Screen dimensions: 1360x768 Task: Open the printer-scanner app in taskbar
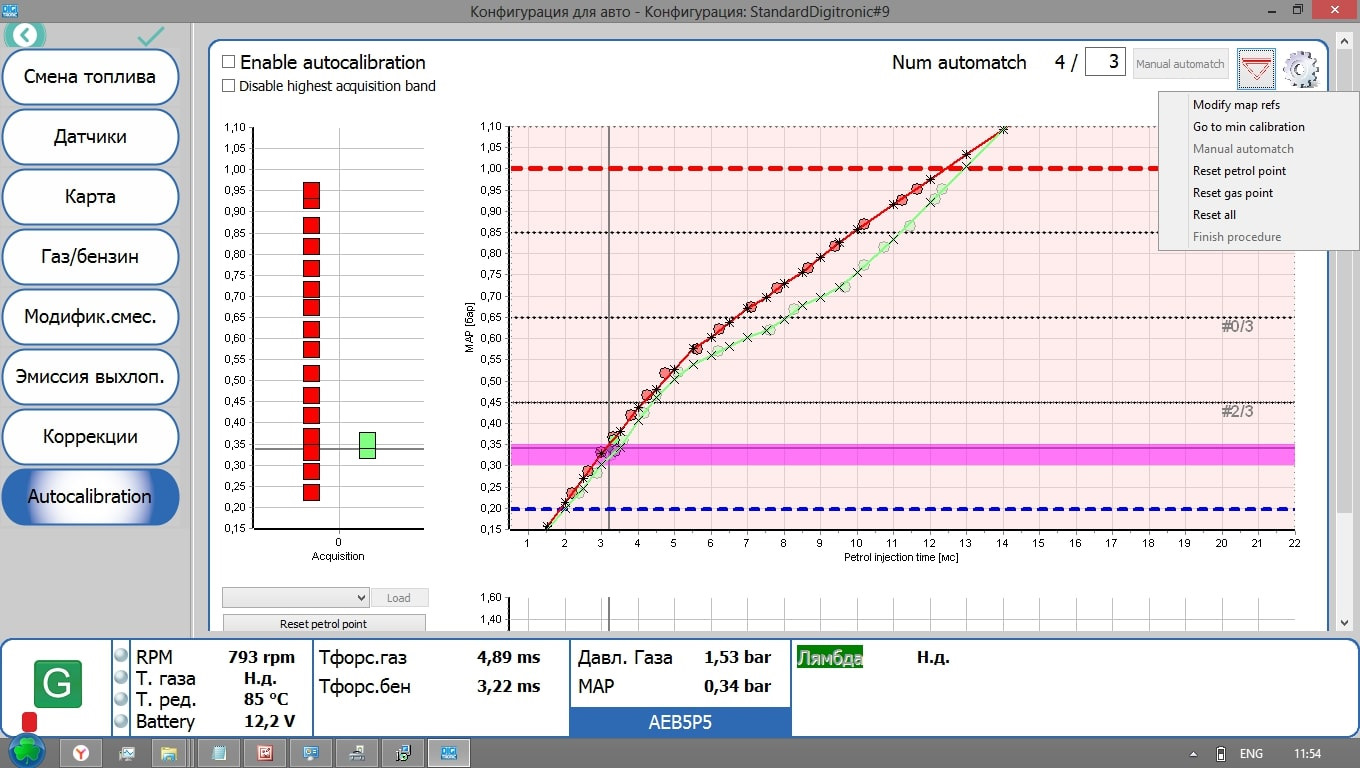[x=357, y=753]
